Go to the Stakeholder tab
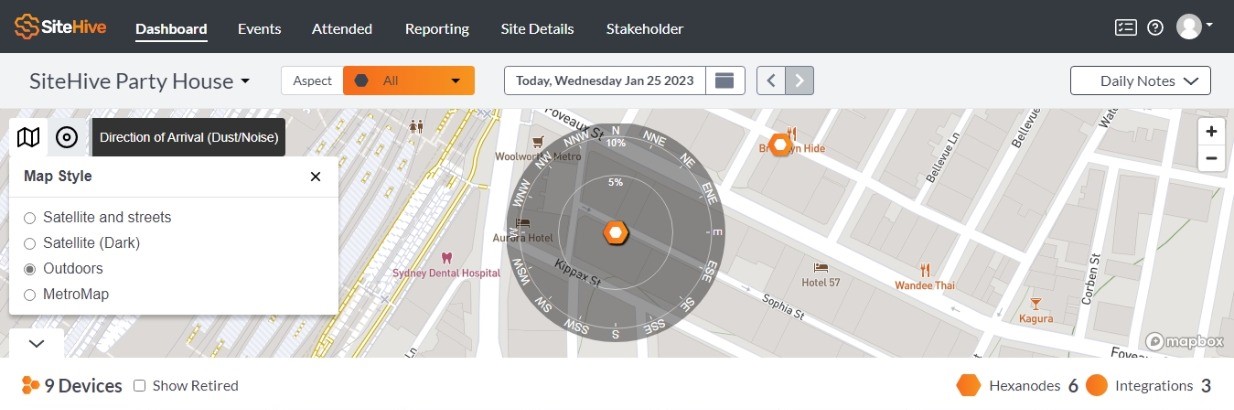The height and width of the screenshot is (410, 1234). click(645, 29)
